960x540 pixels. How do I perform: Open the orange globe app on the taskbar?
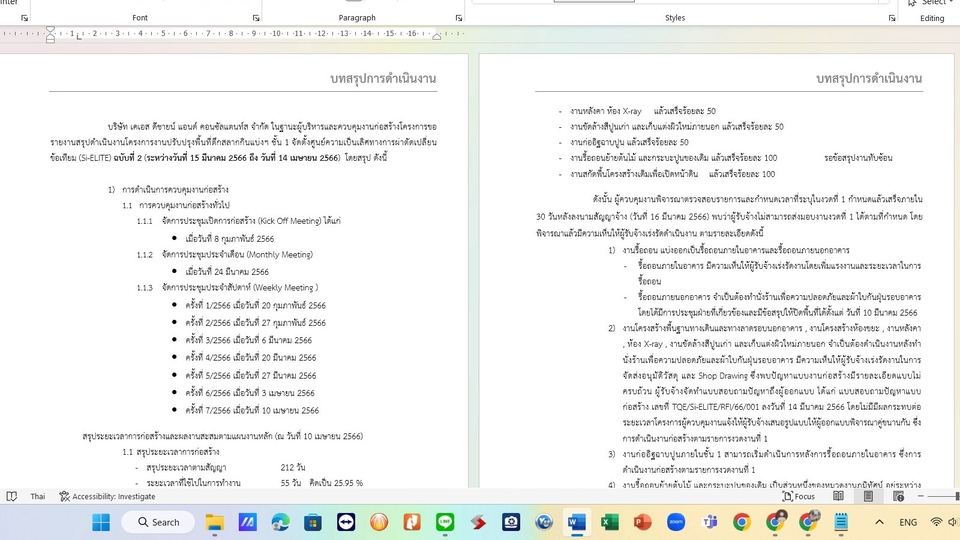379,522
